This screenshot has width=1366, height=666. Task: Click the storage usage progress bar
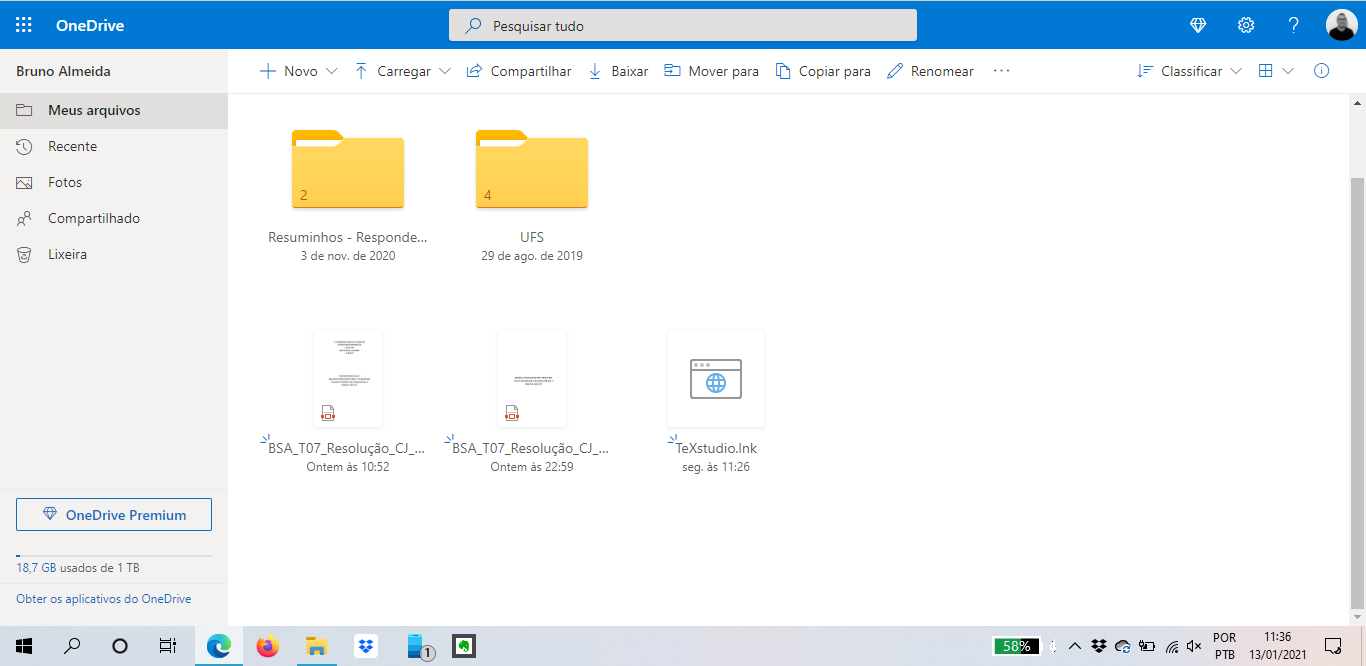point(114,555)
